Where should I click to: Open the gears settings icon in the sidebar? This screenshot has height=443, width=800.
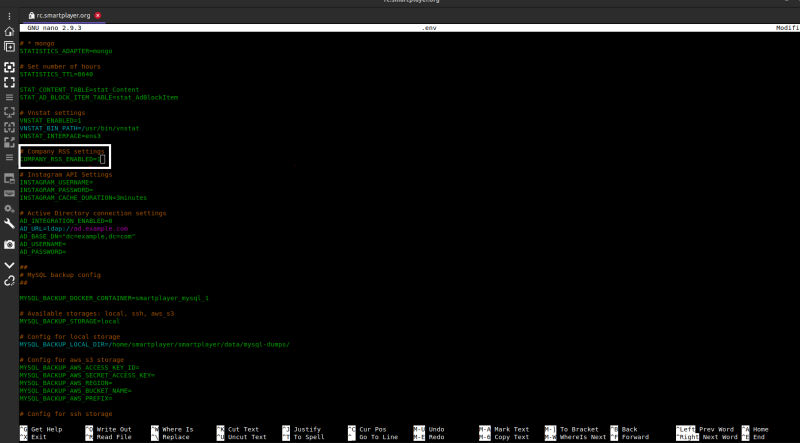pyautogui.click(x=9, y=207)
